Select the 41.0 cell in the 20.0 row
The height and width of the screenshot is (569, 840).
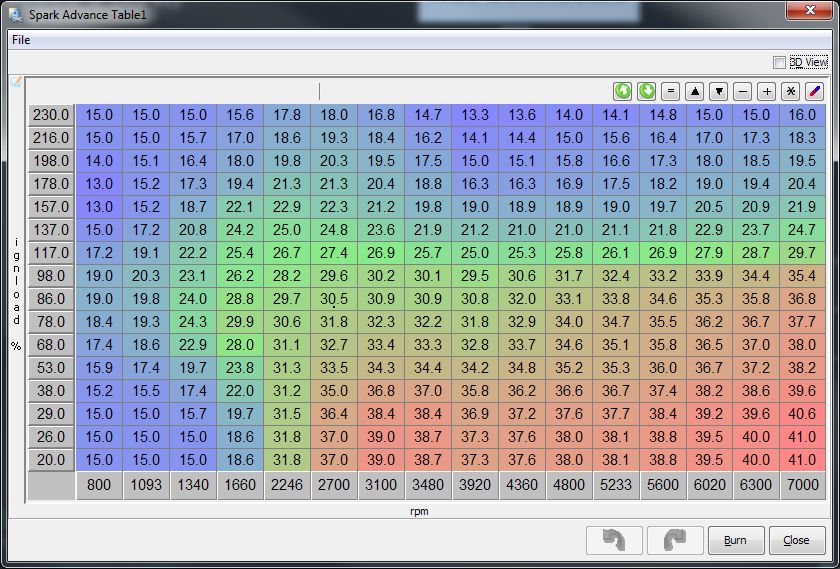[802, 459]
